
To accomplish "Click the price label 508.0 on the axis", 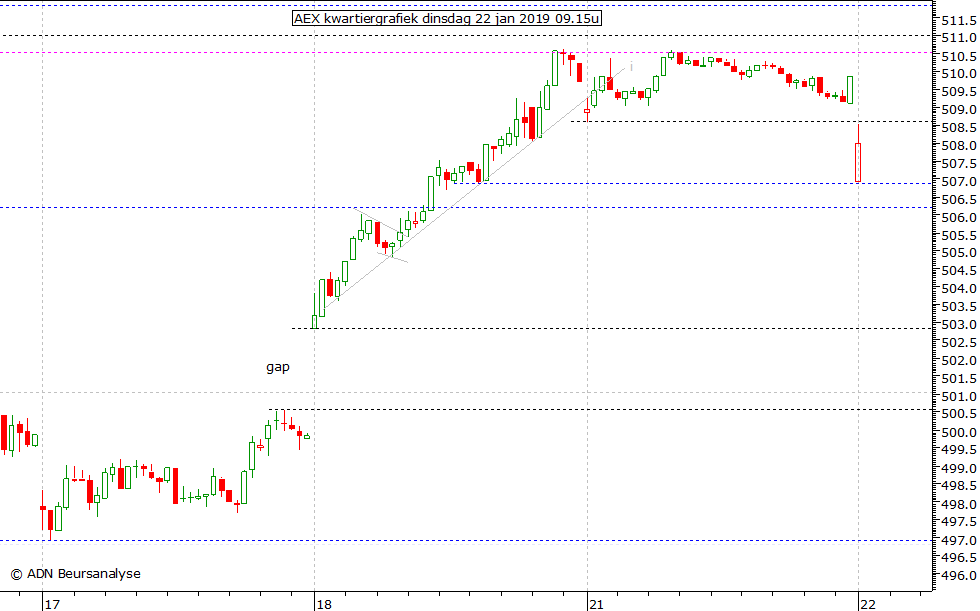I will [x=959, y=146].
